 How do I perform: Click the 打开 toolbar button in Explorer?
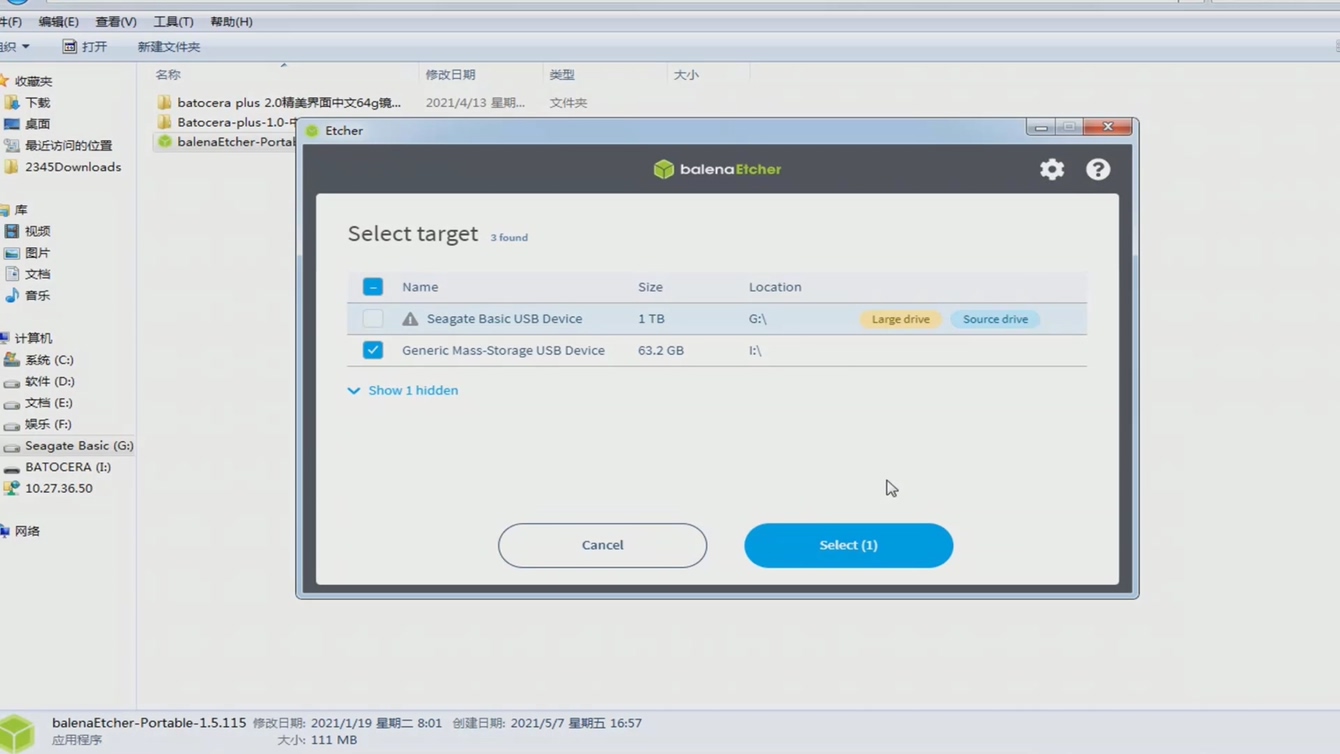tap(85, 47)
